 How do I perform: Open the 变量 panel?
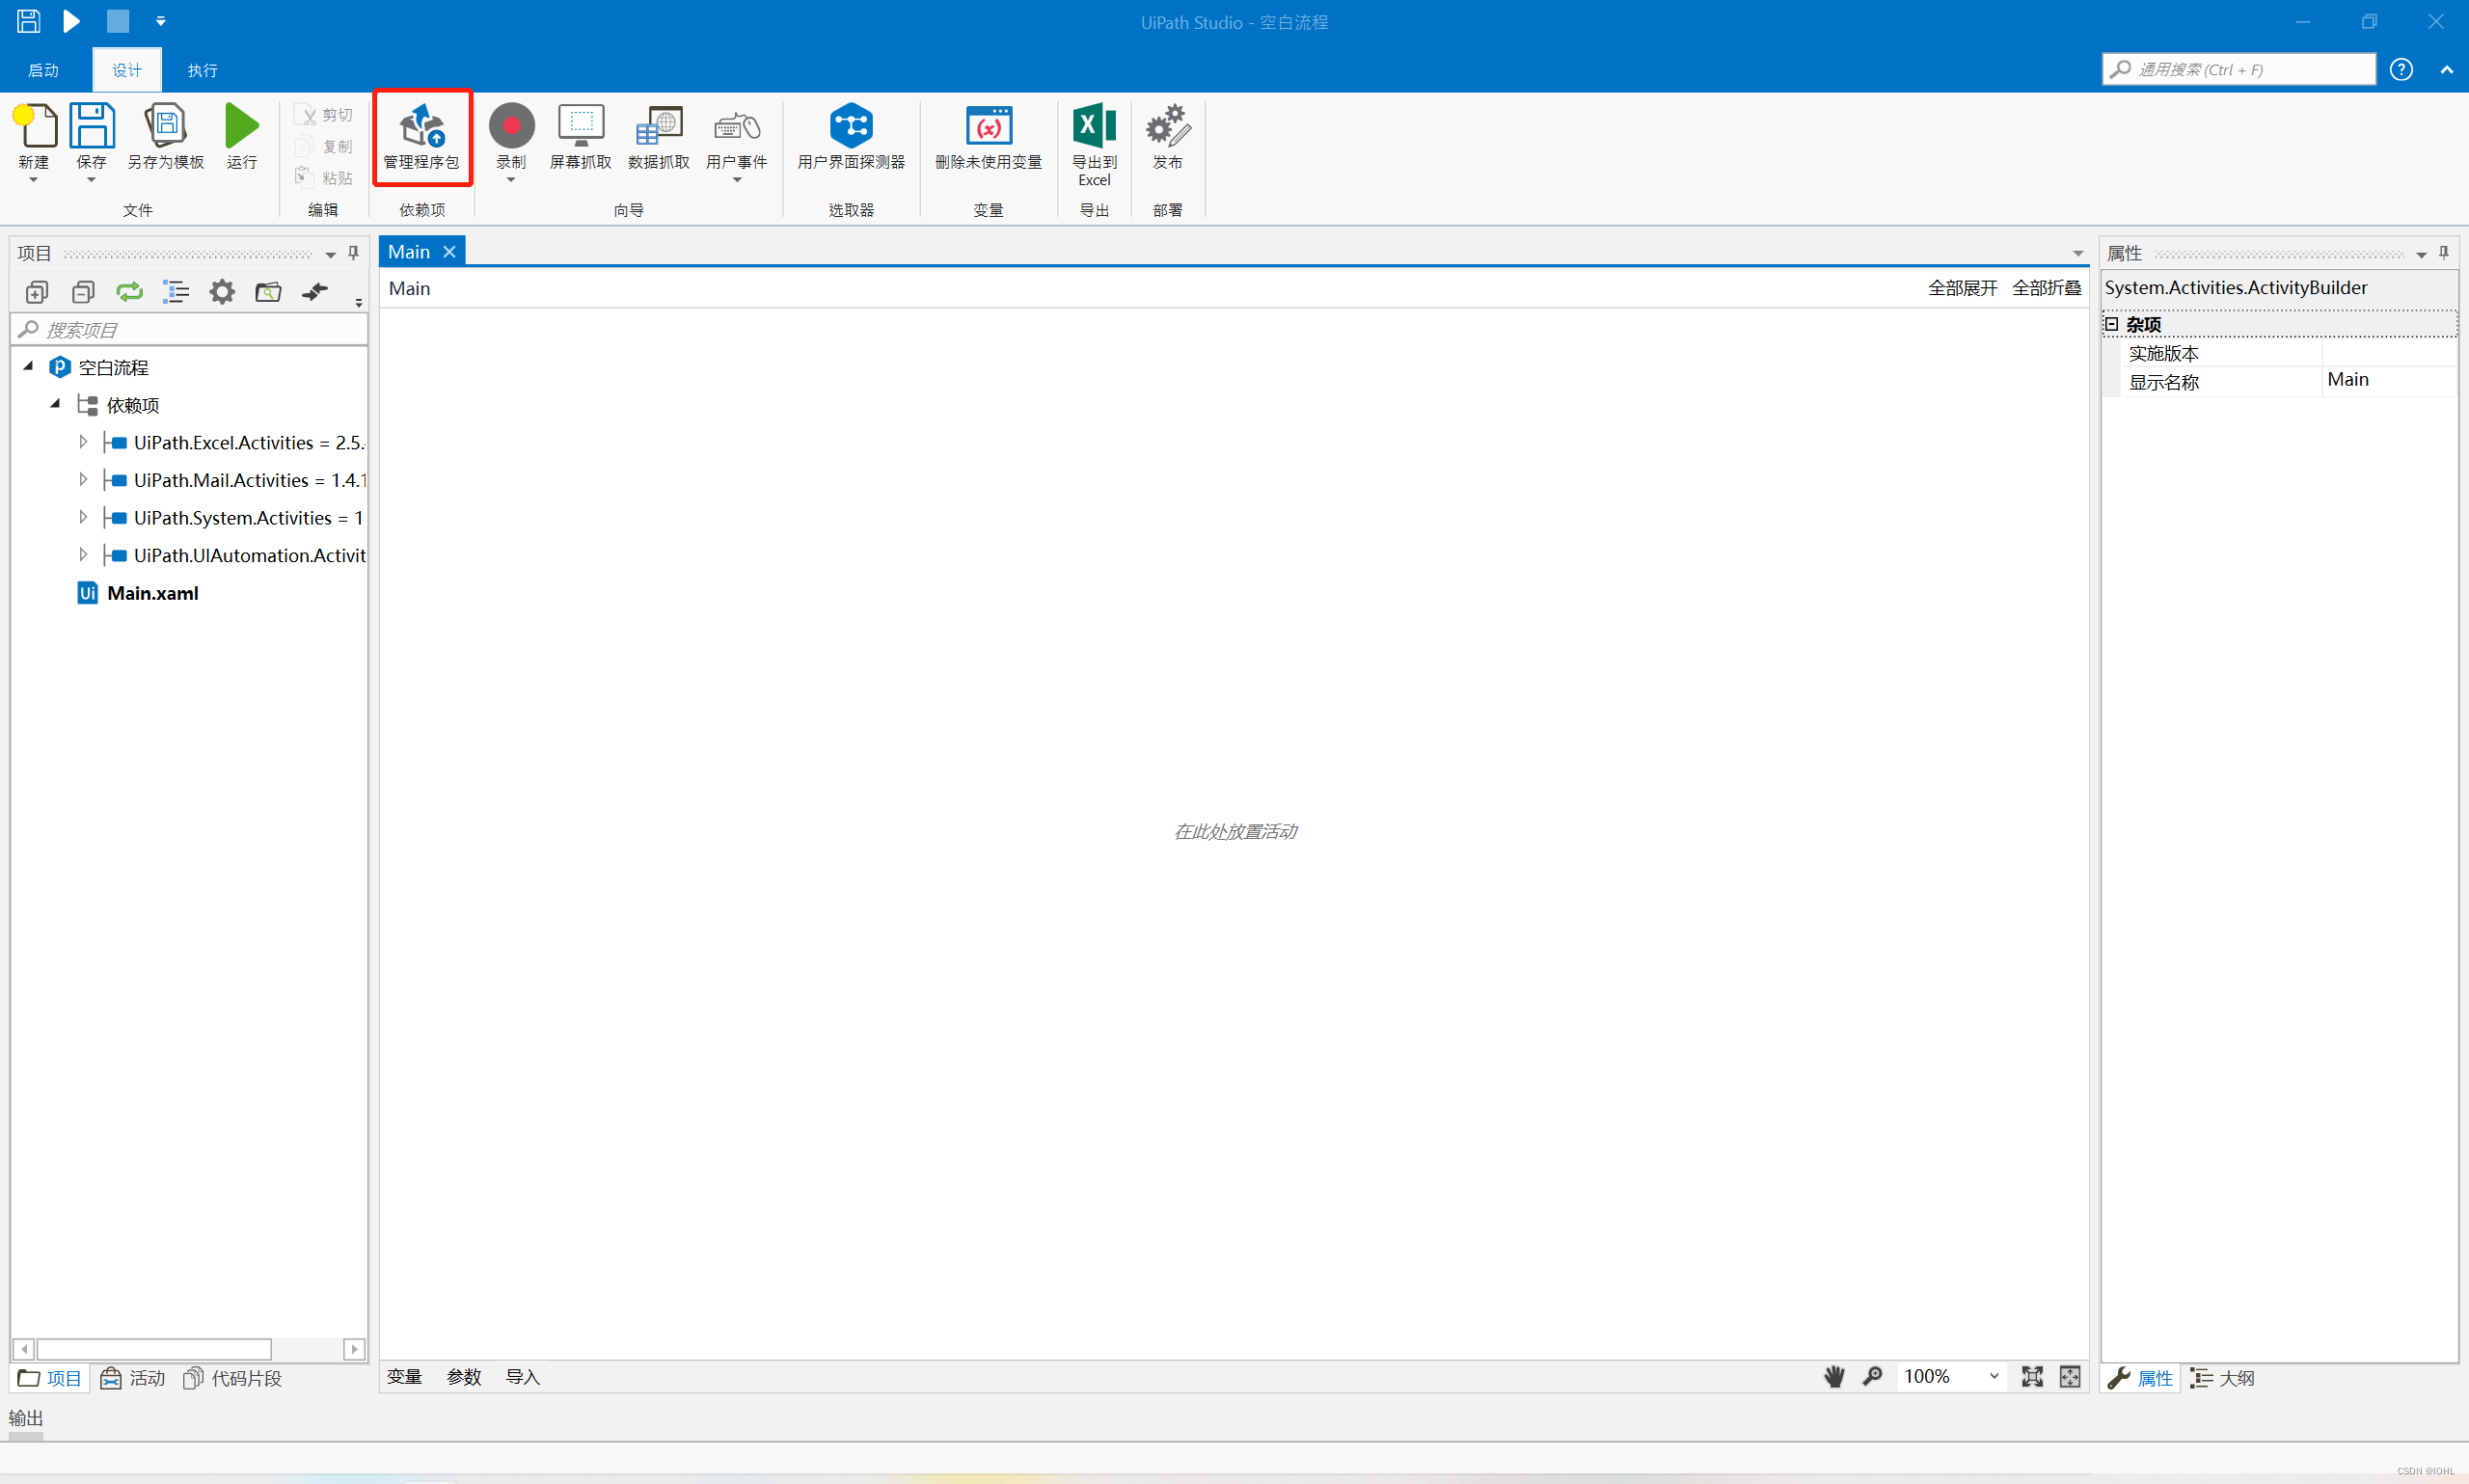click(x=404, y=1377)
